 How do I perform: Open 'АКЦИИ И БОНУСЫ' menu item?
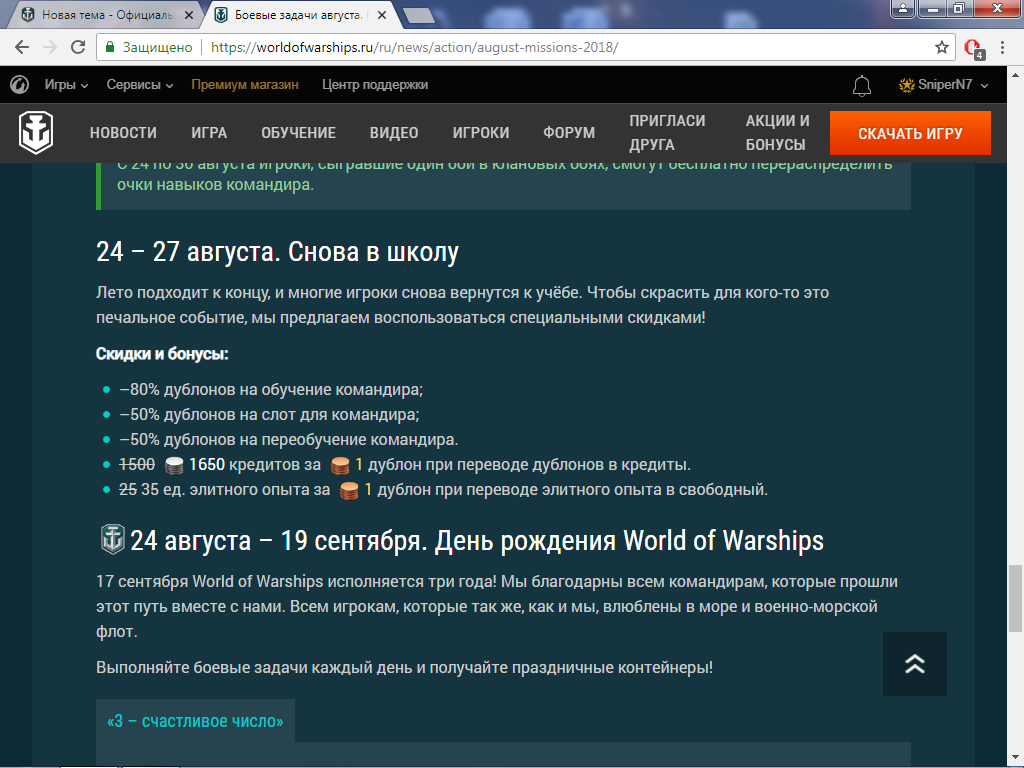pos(777,133)
